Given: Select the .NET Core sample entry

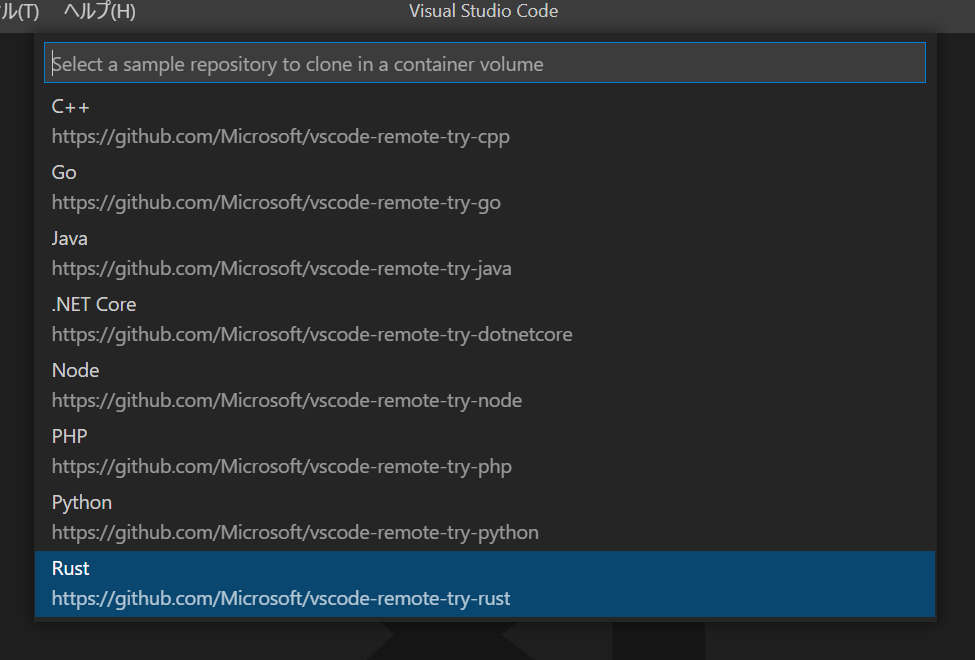Looking at the screenshot, I should point(485,320).
